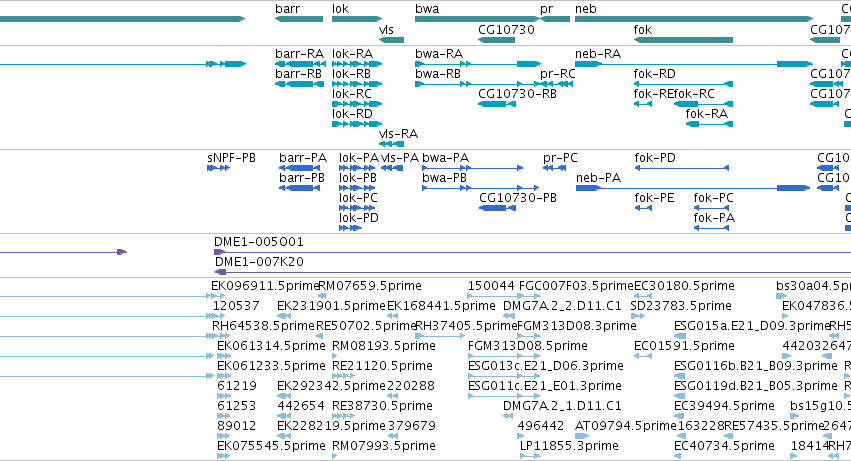Click the barr-PA protein label
This screenshot has width=851, height=461.
(x=303, y=158)
